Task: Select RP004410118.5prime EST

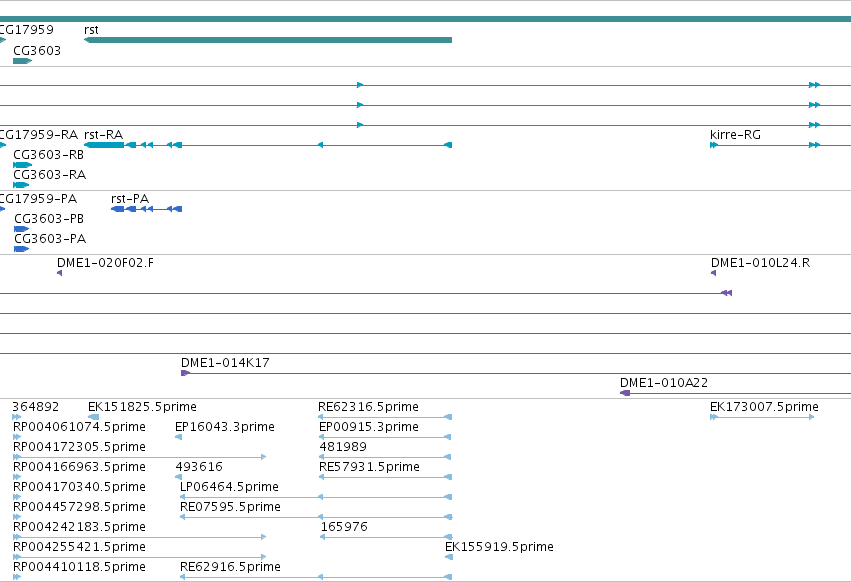Action: pyautogui.click(x=17, y=577)
